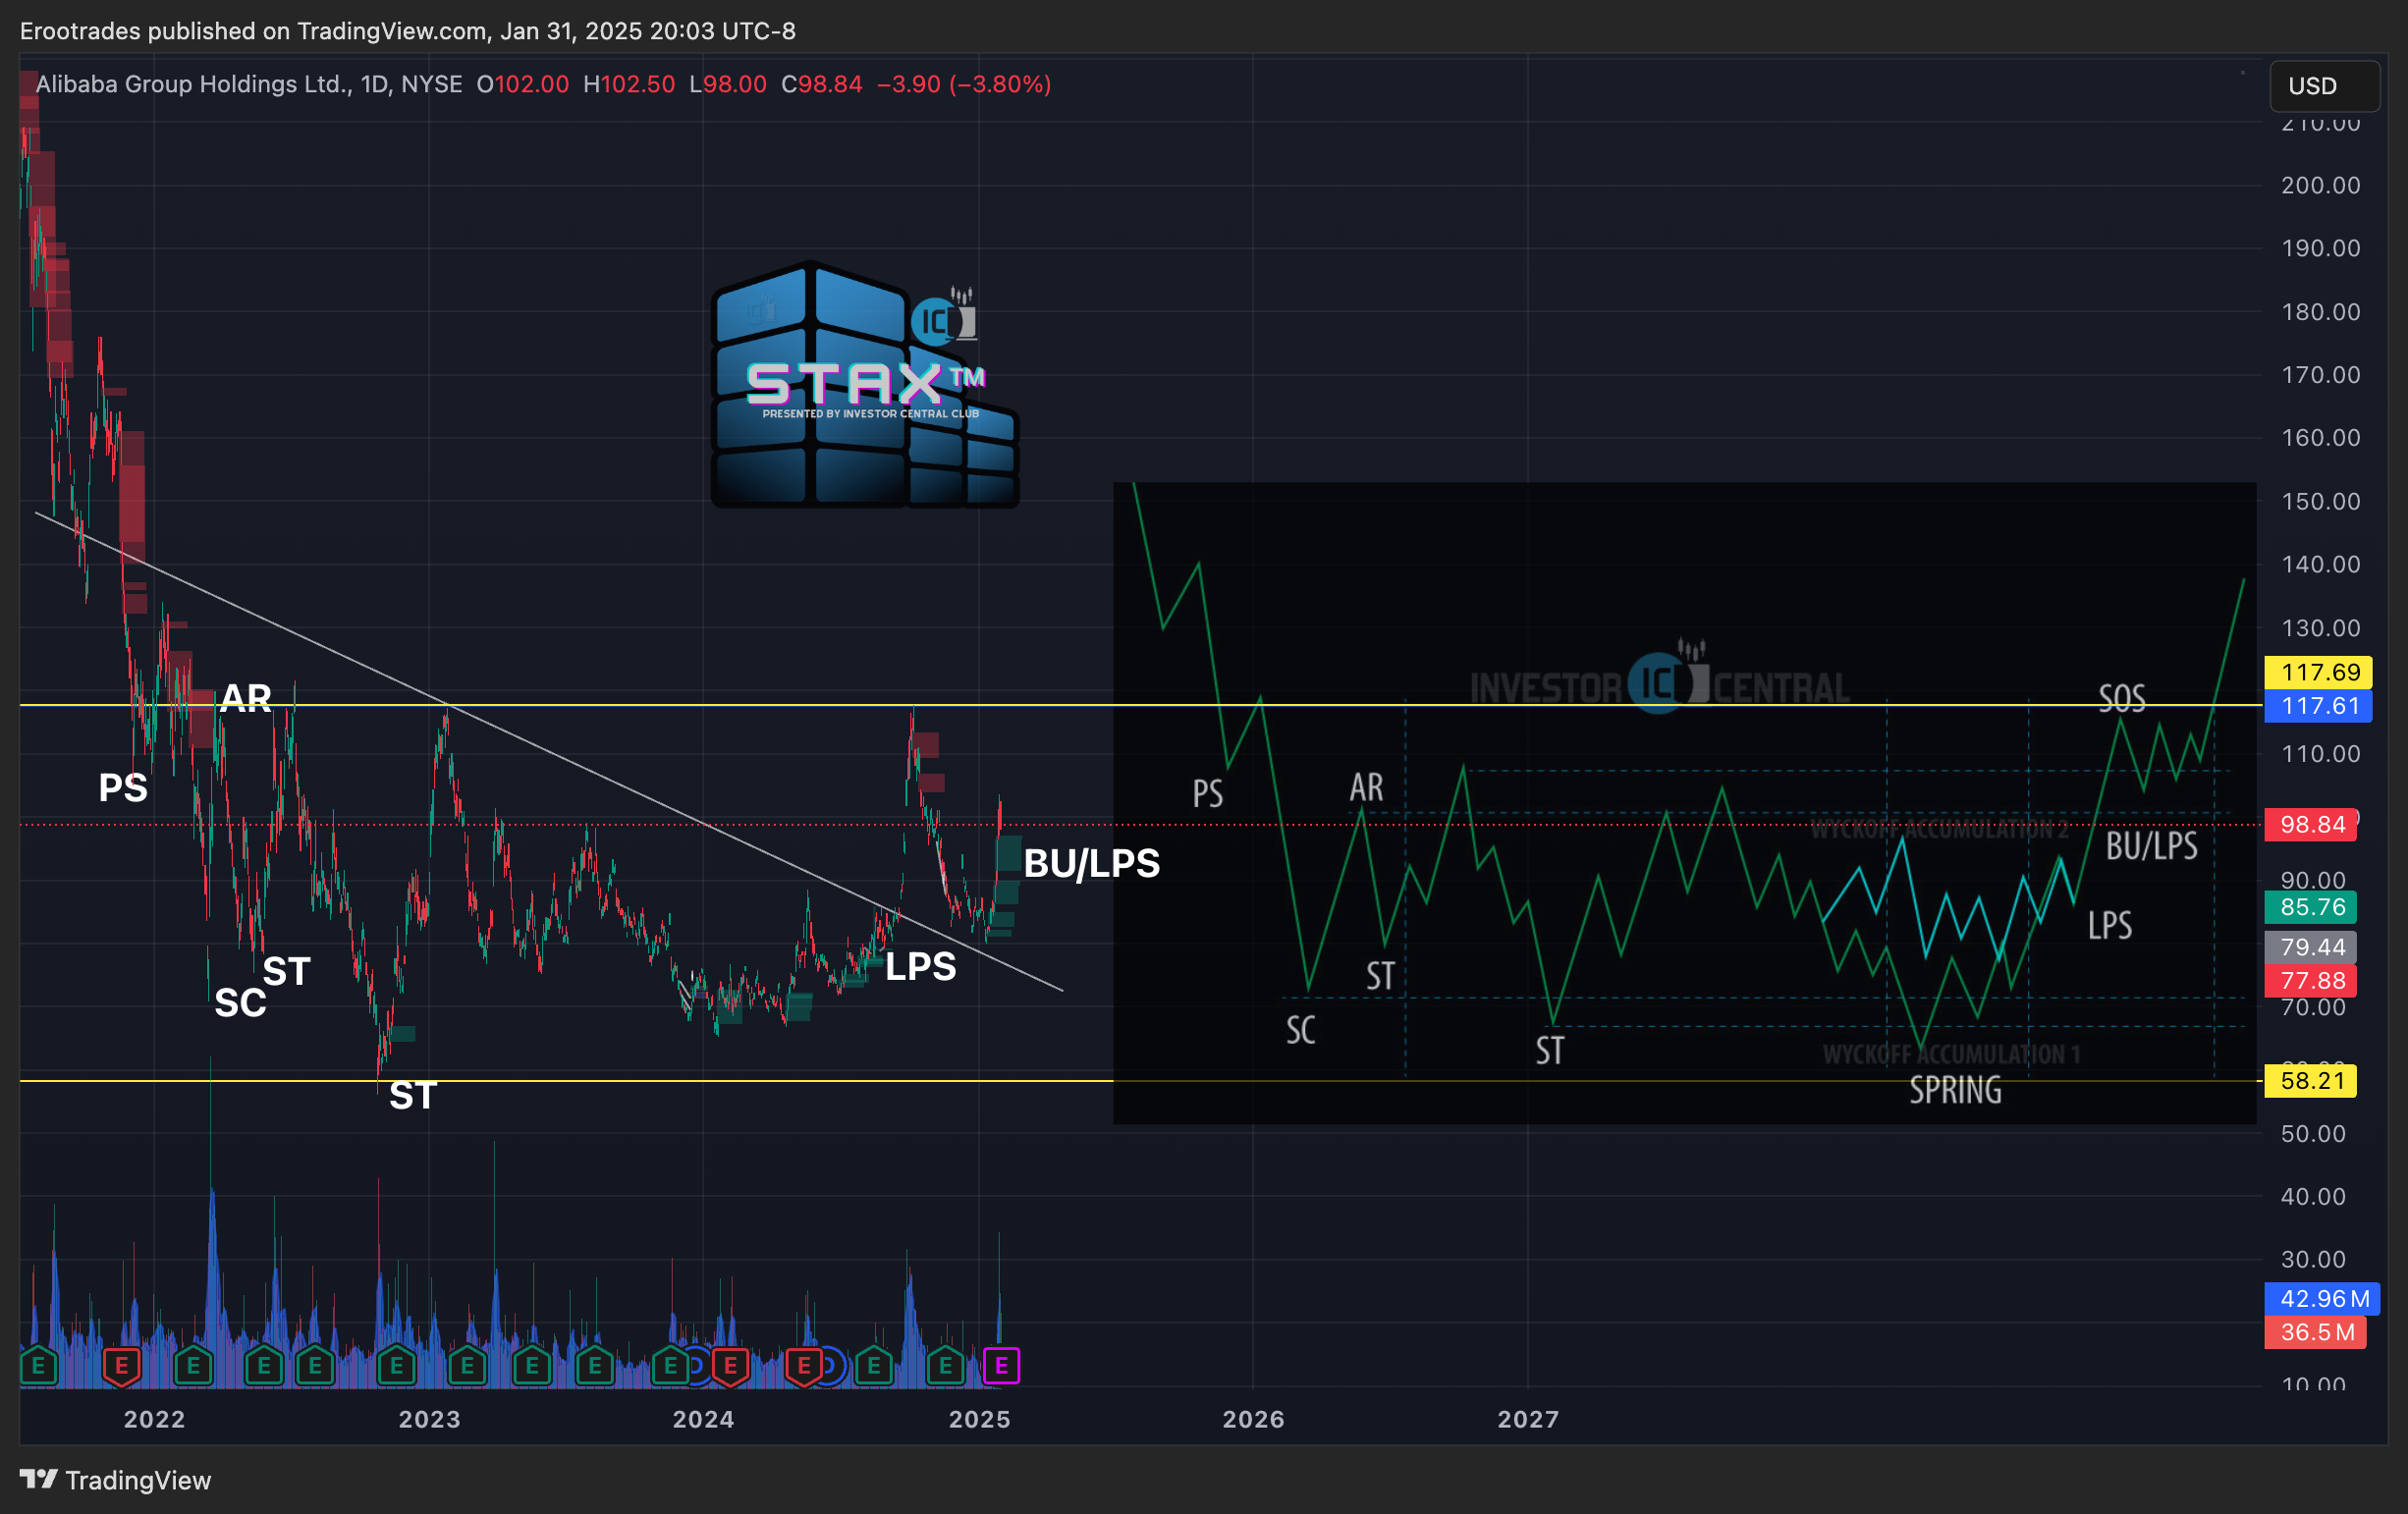Click the 2022 label on the time axis
The width and height of the screenshot is (2408, 1514).
tap(154, 1419)
